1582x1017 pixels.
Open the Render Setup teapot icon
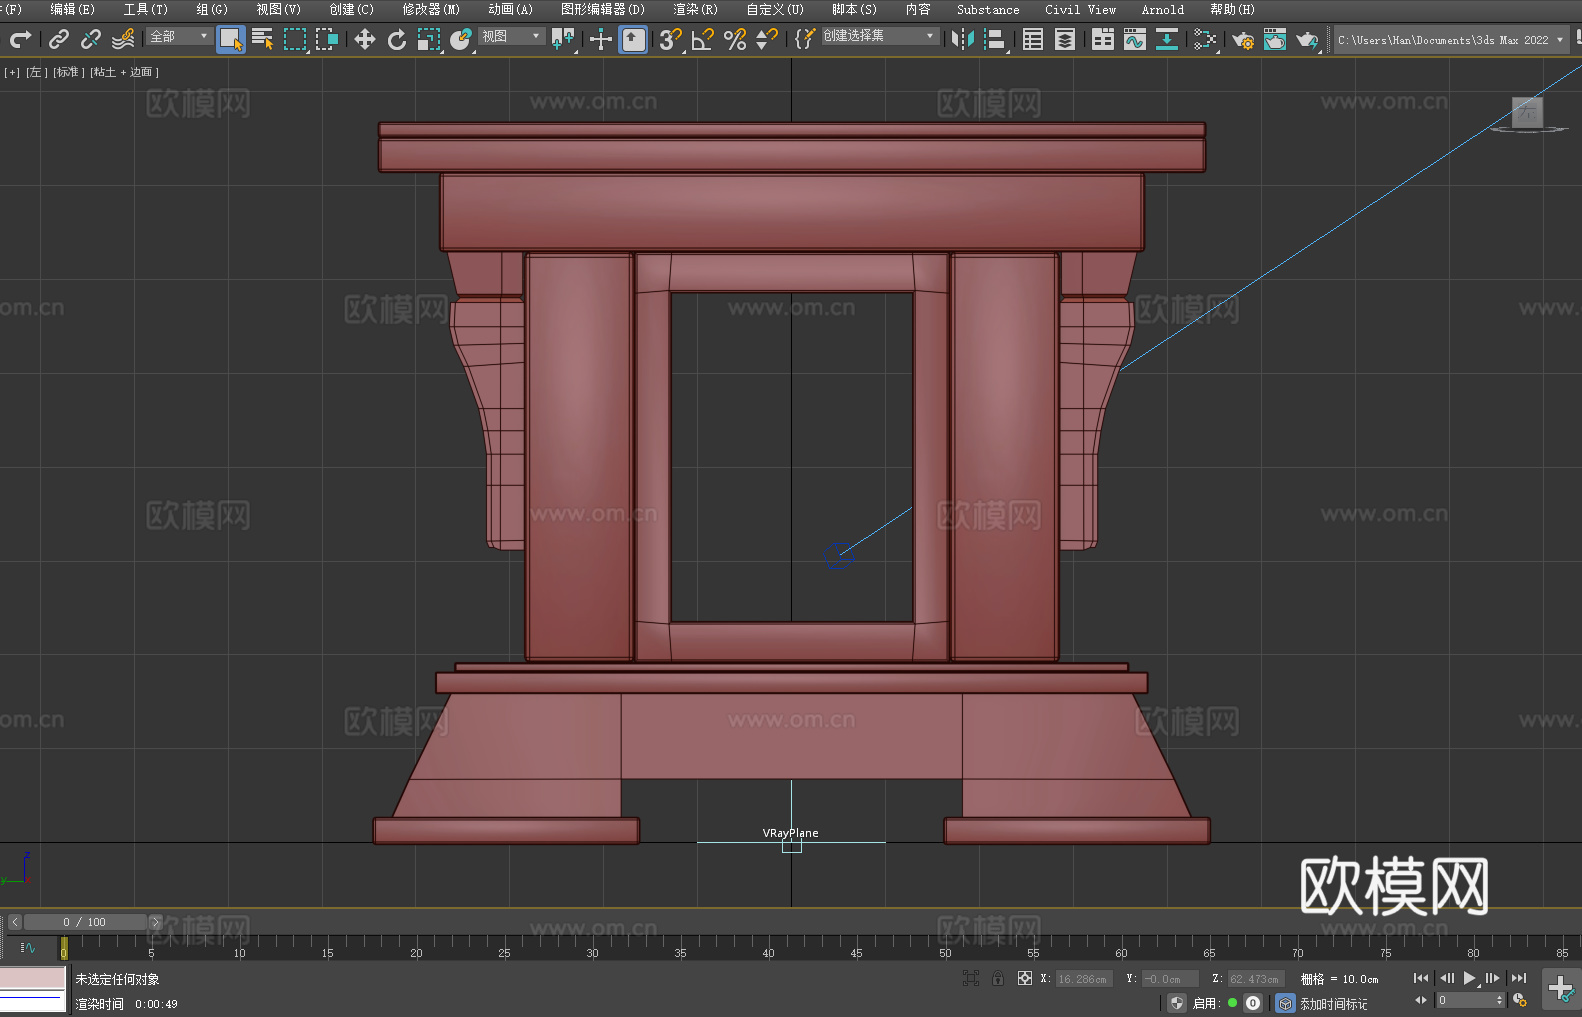pos(1243,39)
